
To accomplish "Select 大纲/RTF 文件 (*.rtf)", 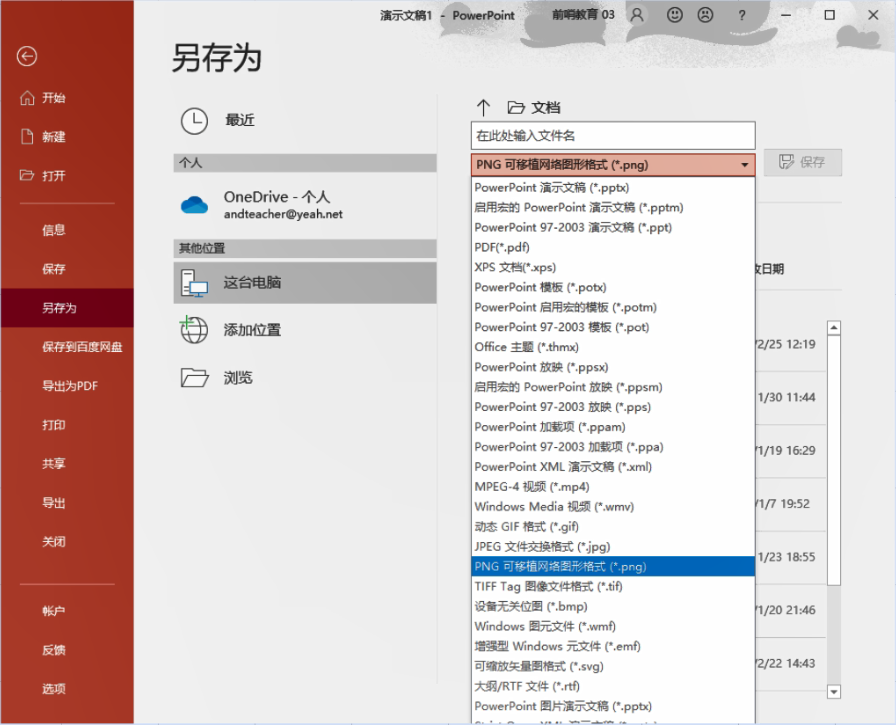I will click(613, 686).
